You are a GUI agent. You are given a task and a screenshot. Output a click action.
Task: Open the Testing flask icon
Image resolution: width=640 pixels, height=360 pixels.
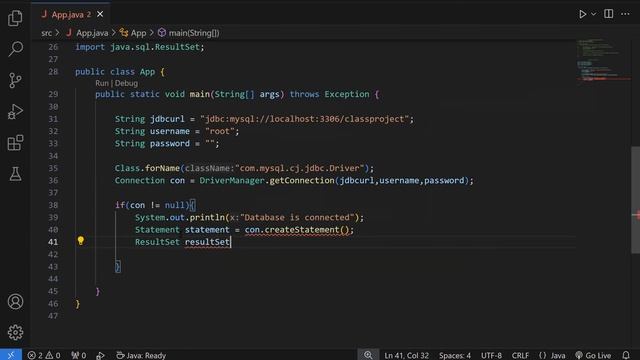(15, 174)
